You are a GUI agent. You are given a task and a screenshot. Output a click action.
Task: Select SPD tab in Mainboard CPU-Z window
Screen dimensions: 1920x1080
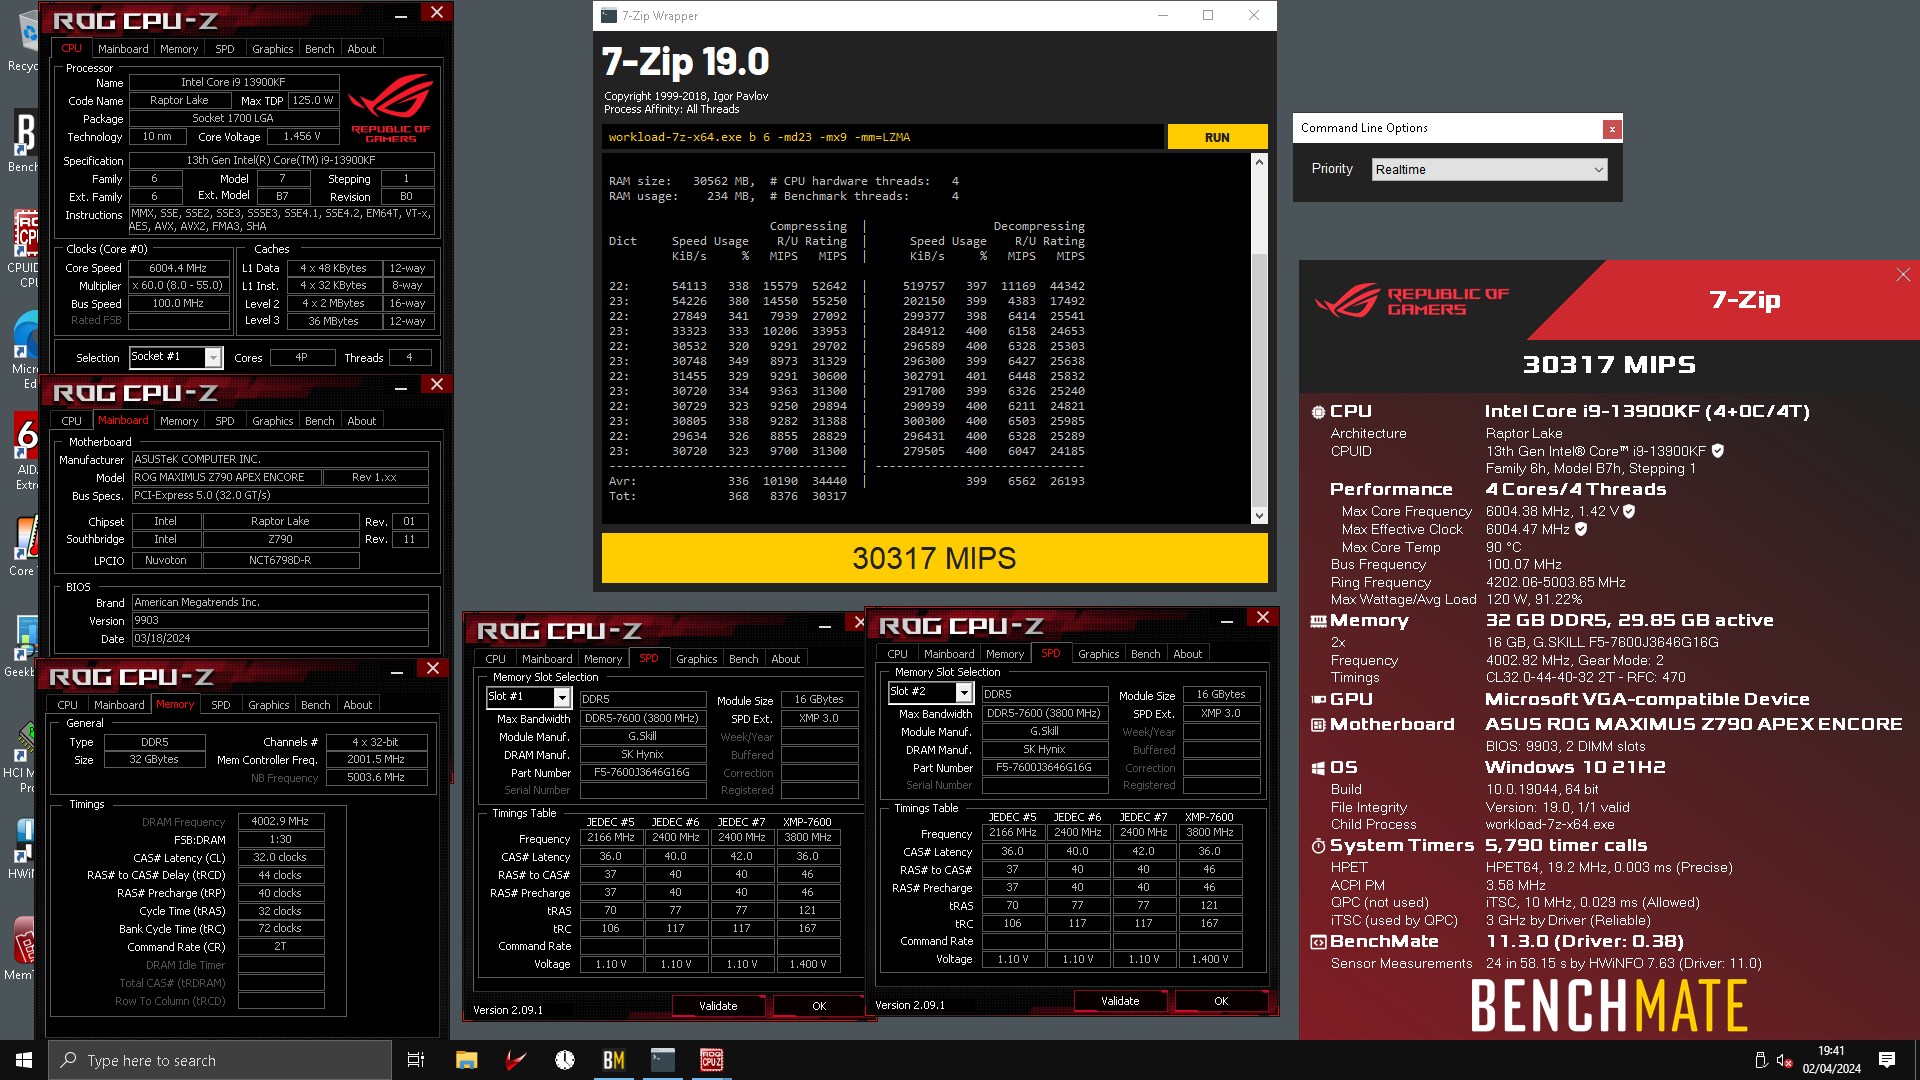225,421
